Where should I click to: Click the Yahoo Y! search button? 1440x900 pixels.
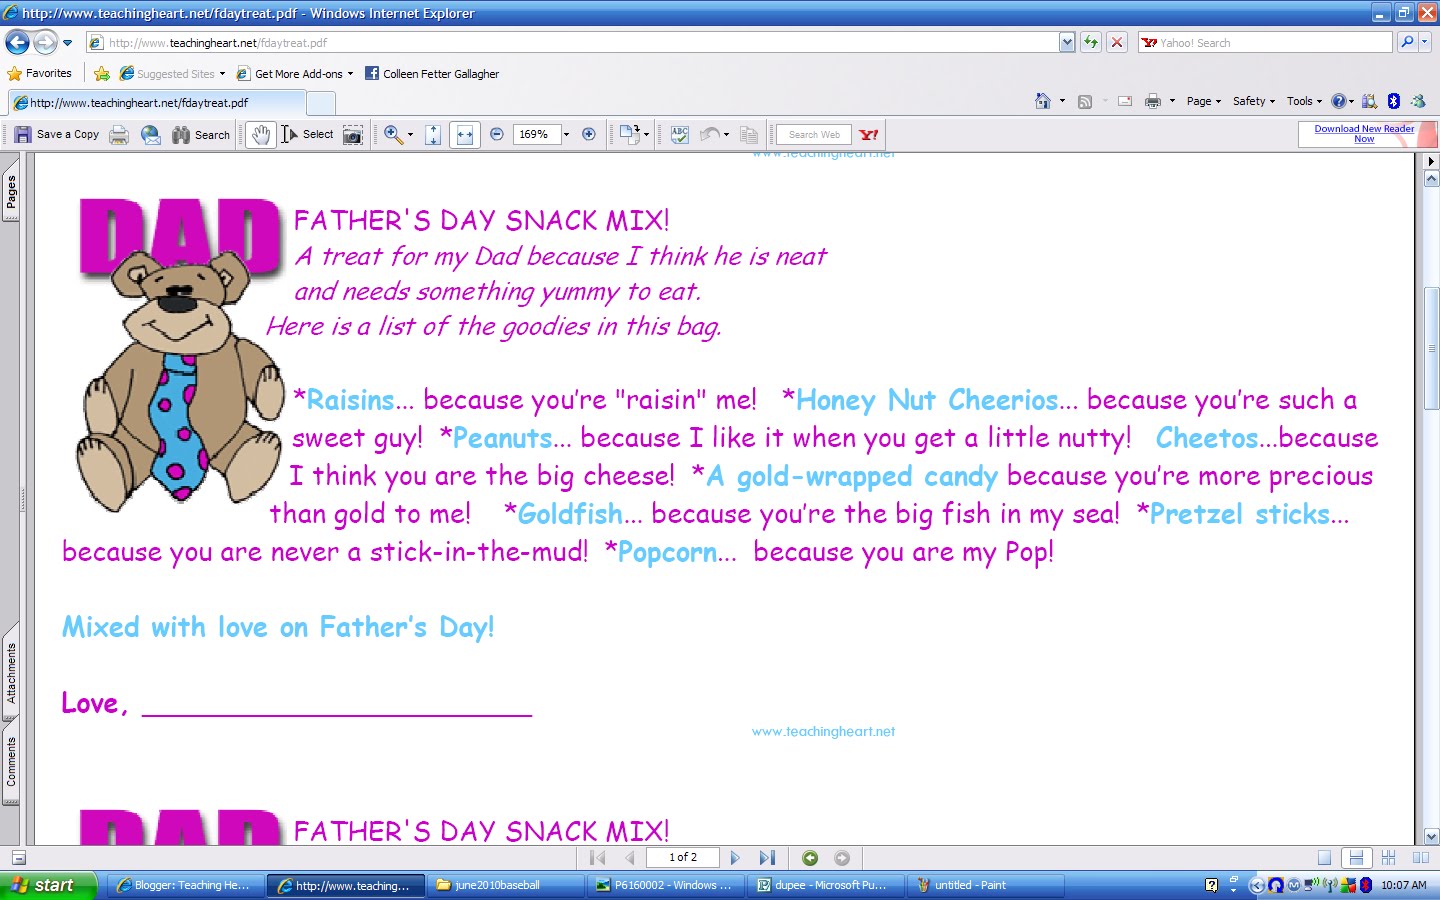click(x=868, y=135)
